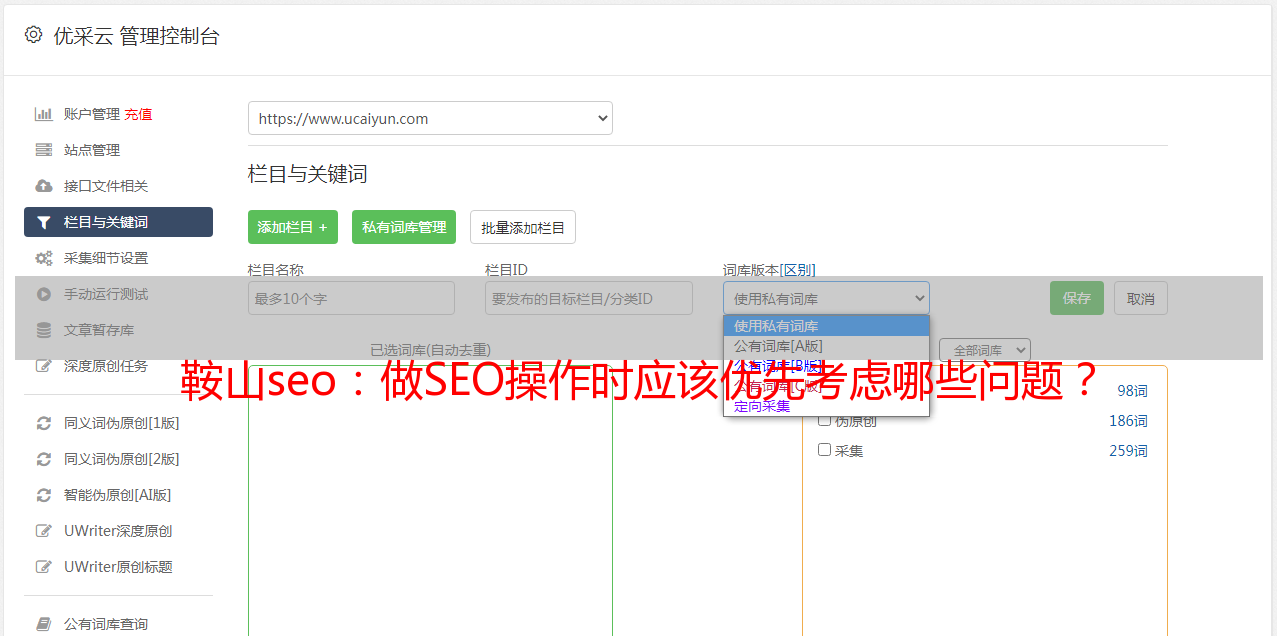
Task: Click the refresh icon for 同义词伪原创[2版]
Action: [44, 459]
